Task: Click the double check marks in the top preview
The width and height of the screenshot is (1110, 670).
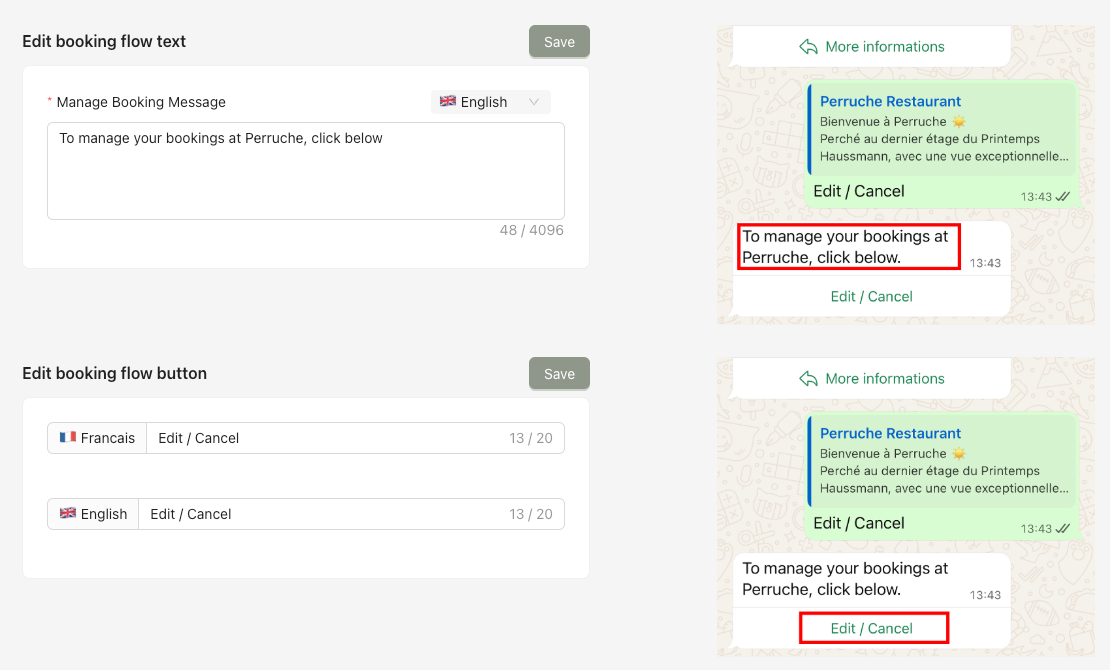Action: click(x=1063, y=196)
